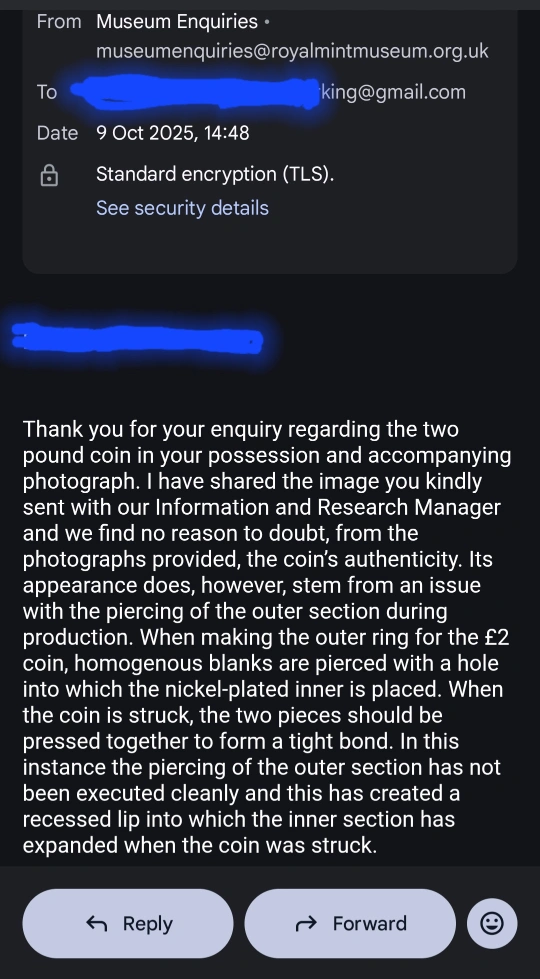Click the text mentioning Information and Research Manager
This screenshot has width=540, height=979.
pyautogui.click(x=328, y=507)
